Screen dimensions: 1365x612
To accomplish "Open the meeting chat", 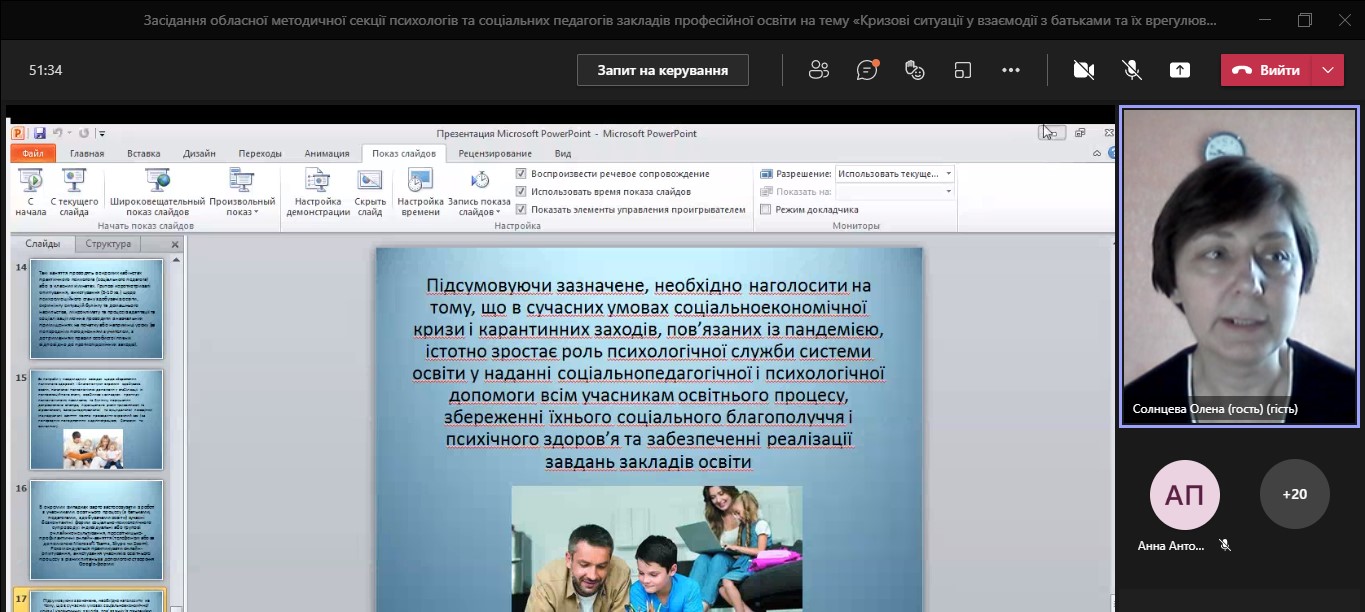I will pos(867,70).
